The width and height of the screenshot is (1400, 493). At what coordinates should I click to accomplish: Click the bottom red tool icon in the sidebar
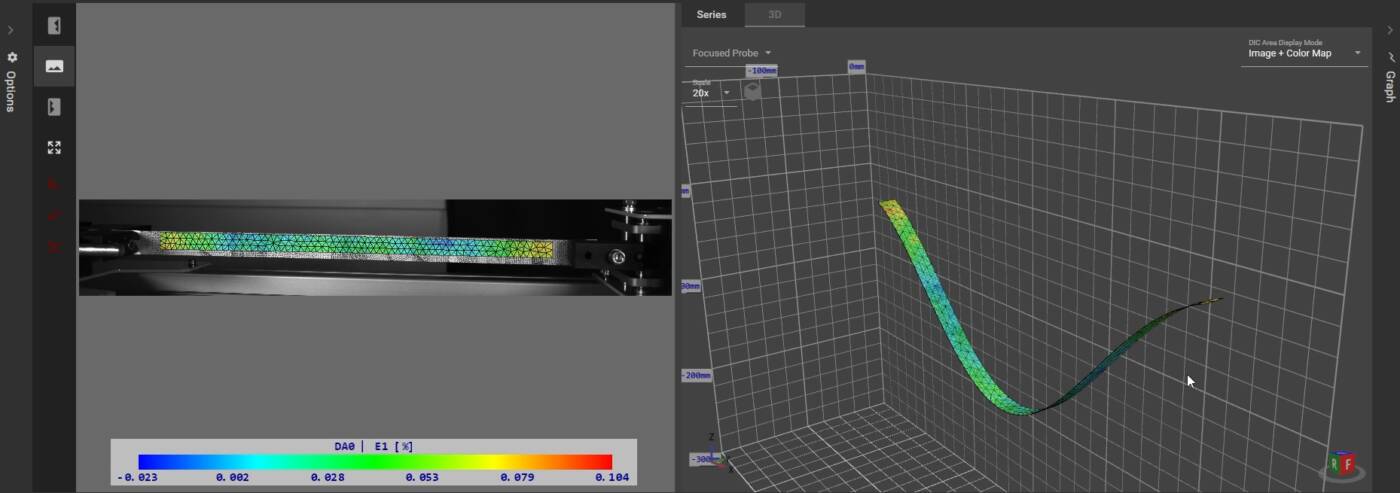pos(54,247)
